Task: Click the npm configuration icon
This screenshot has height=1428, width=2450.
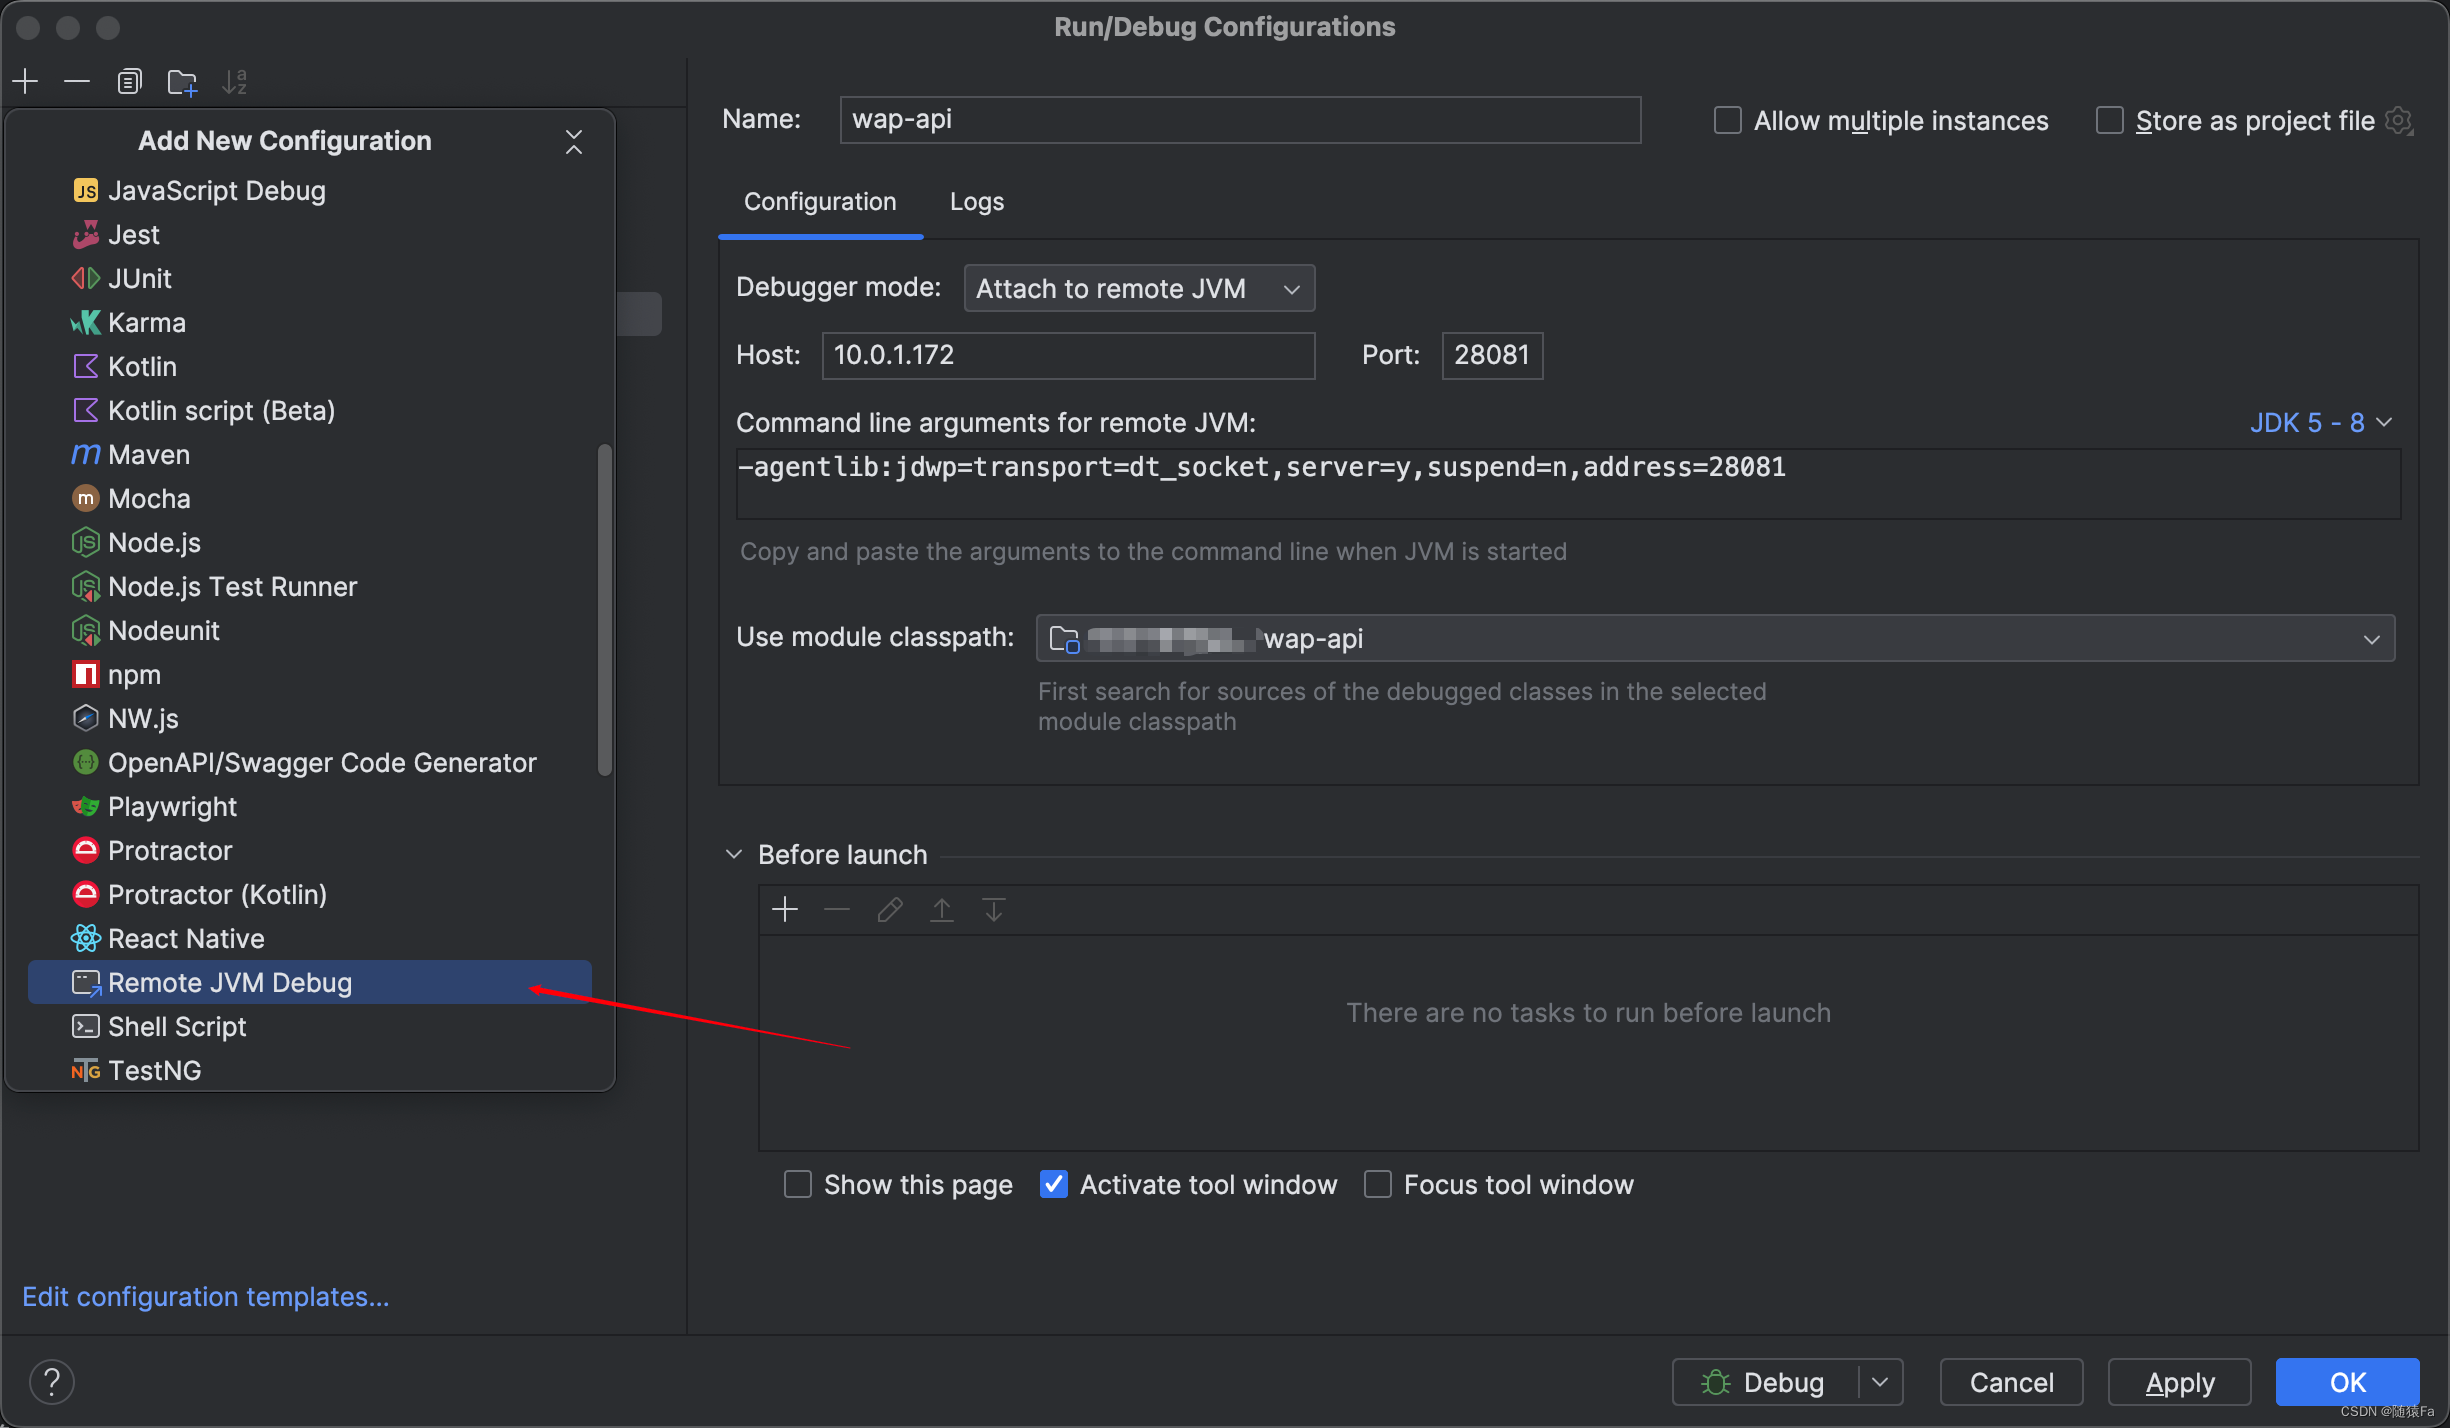Action: (x=82, y=673)
